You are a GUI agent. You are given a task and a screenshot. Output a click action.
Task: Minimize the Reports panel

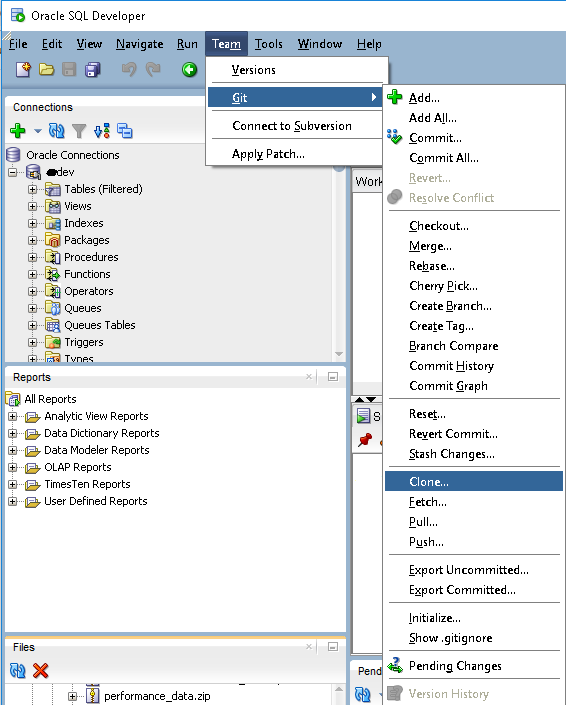[x=333, y=376]
